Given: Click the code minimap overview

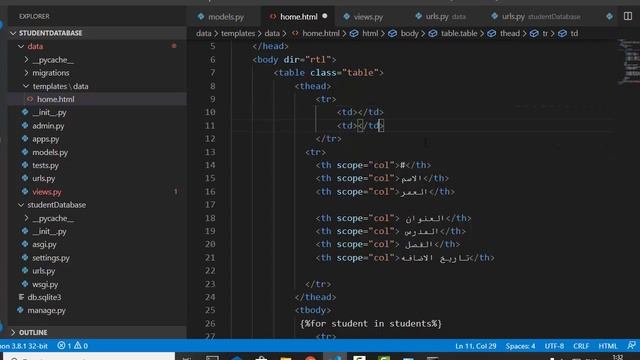Looking at the screenshot, I should coord(629,61).
